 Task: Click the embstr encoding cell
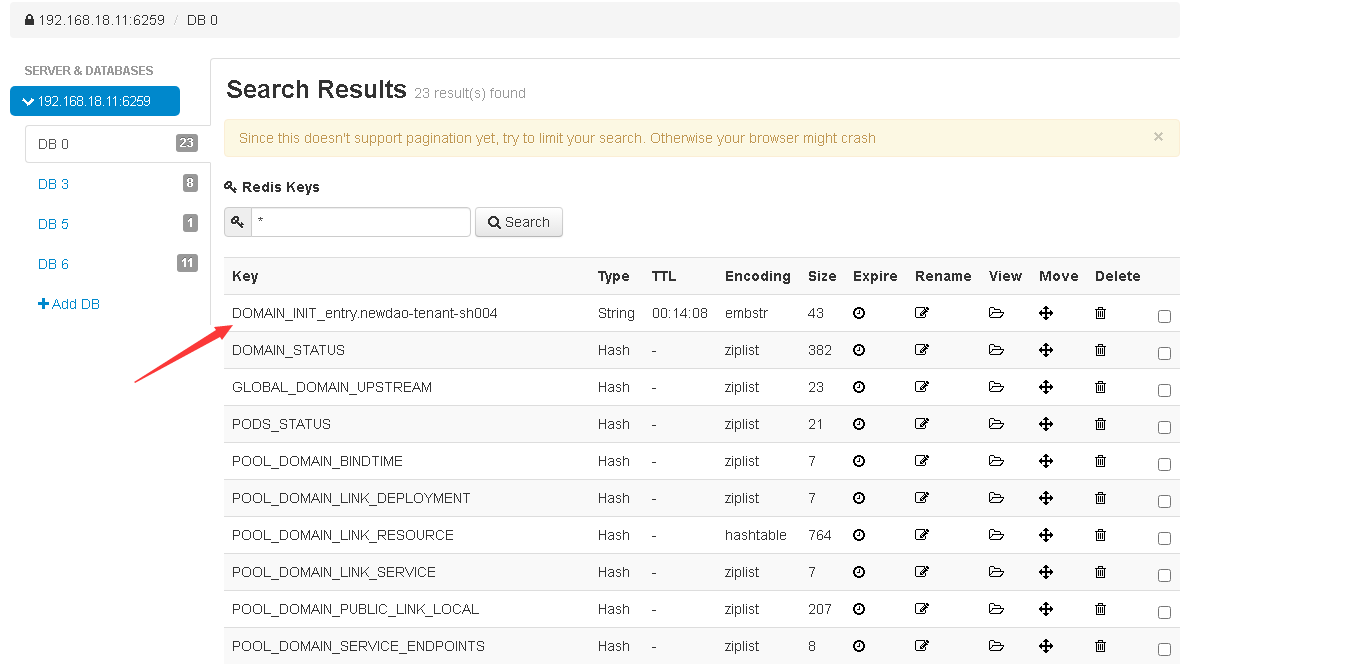tap(746, 313)
